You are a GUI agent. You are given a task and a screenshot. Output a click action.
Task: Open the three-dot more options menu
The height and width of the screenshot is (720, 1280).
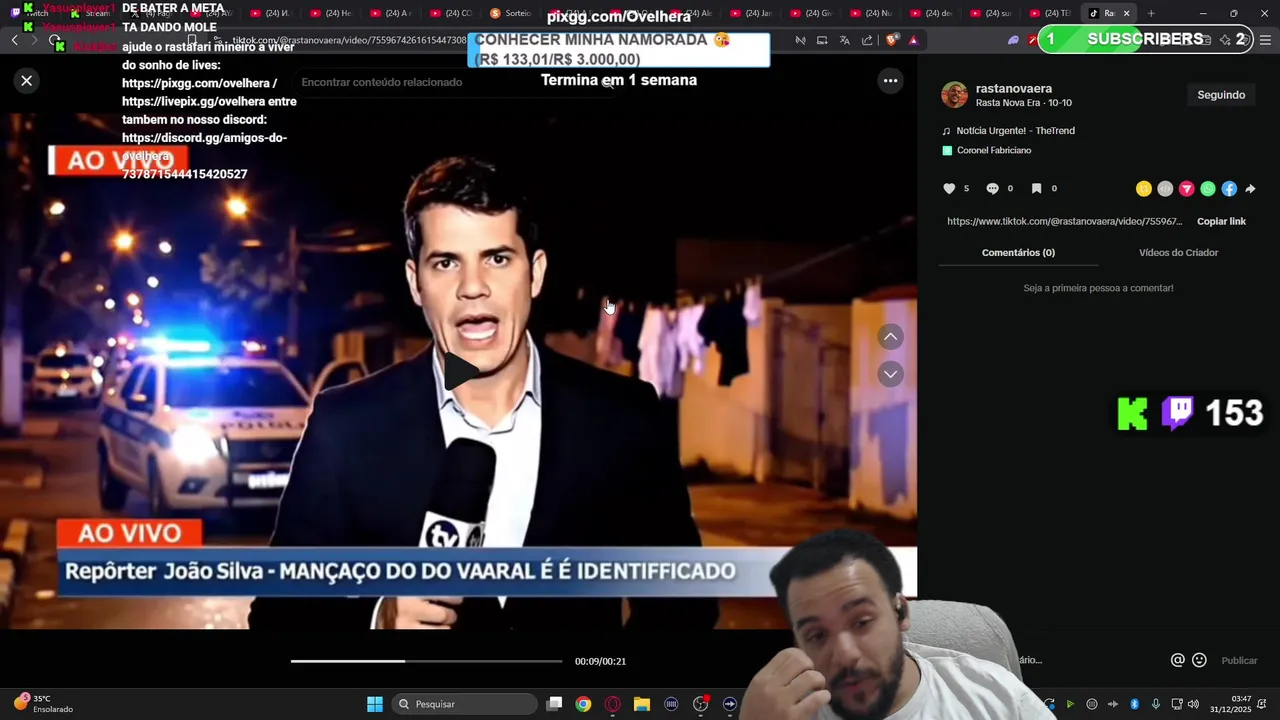890,81
